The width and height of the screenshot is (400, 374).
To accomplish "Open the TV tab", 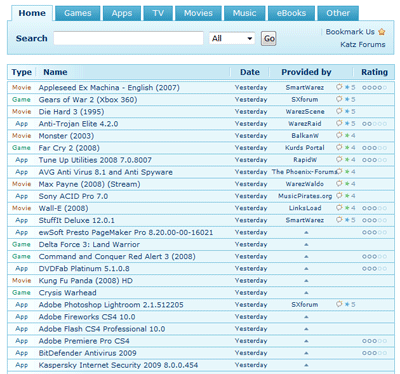I will click(x=158, y=13).
